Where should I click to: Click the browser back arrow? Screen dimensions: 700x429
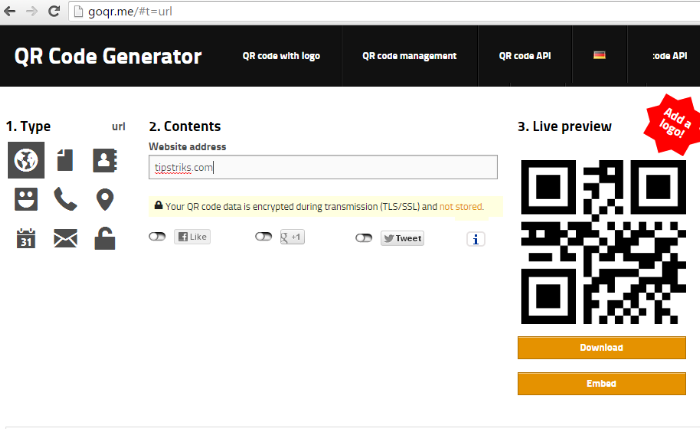tap(9, 11)
